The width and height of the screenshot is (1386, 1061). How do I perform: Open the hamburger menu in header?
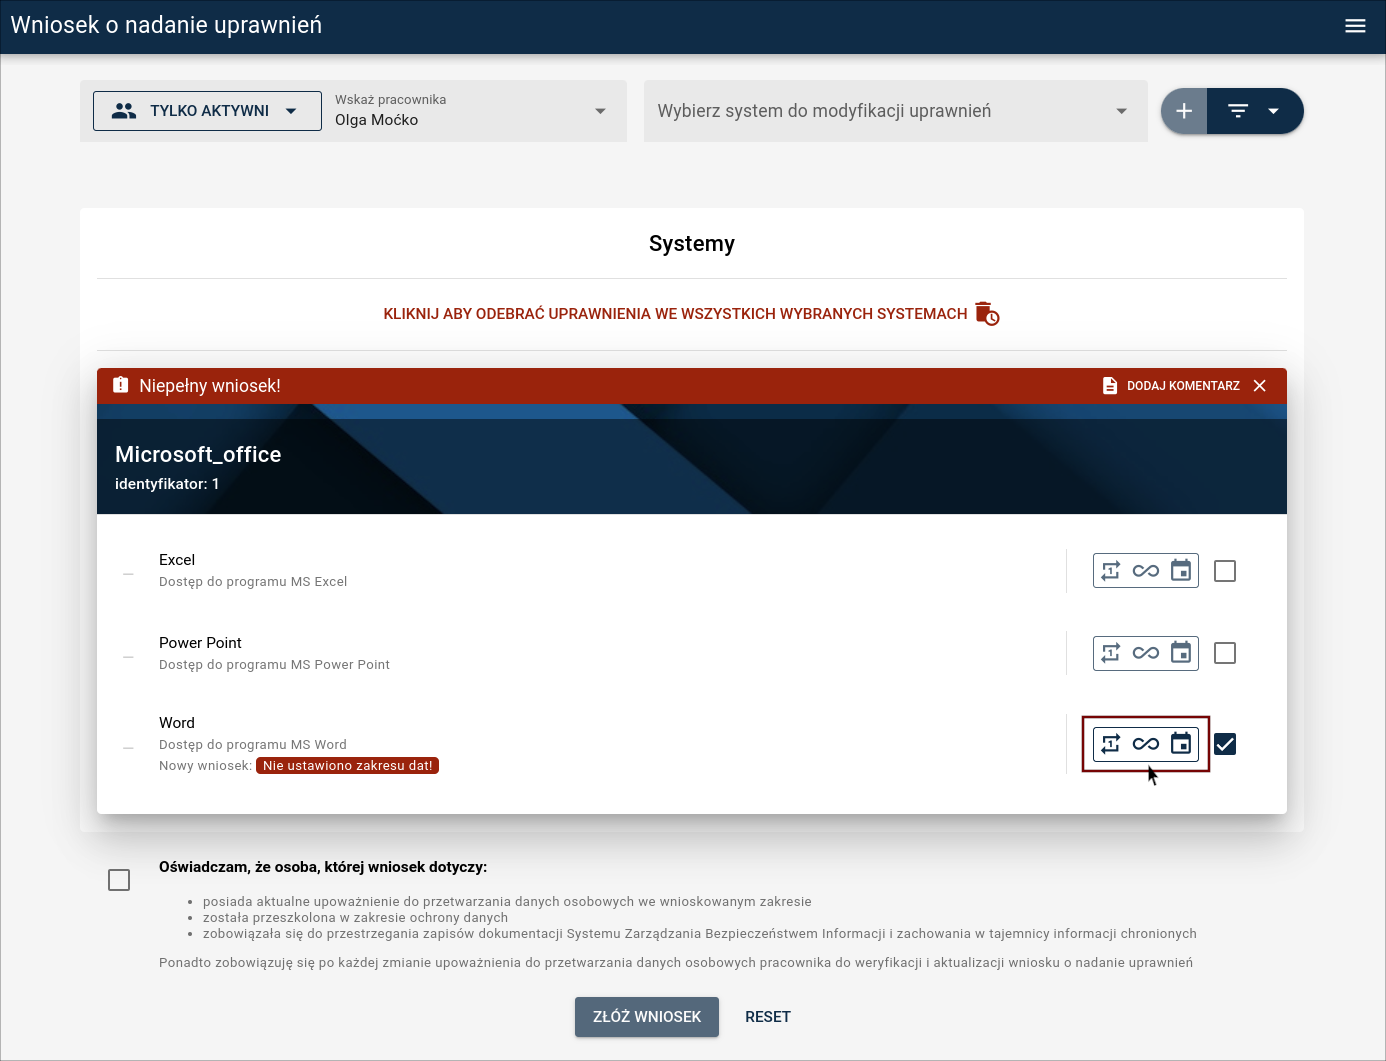point(1355,26)
